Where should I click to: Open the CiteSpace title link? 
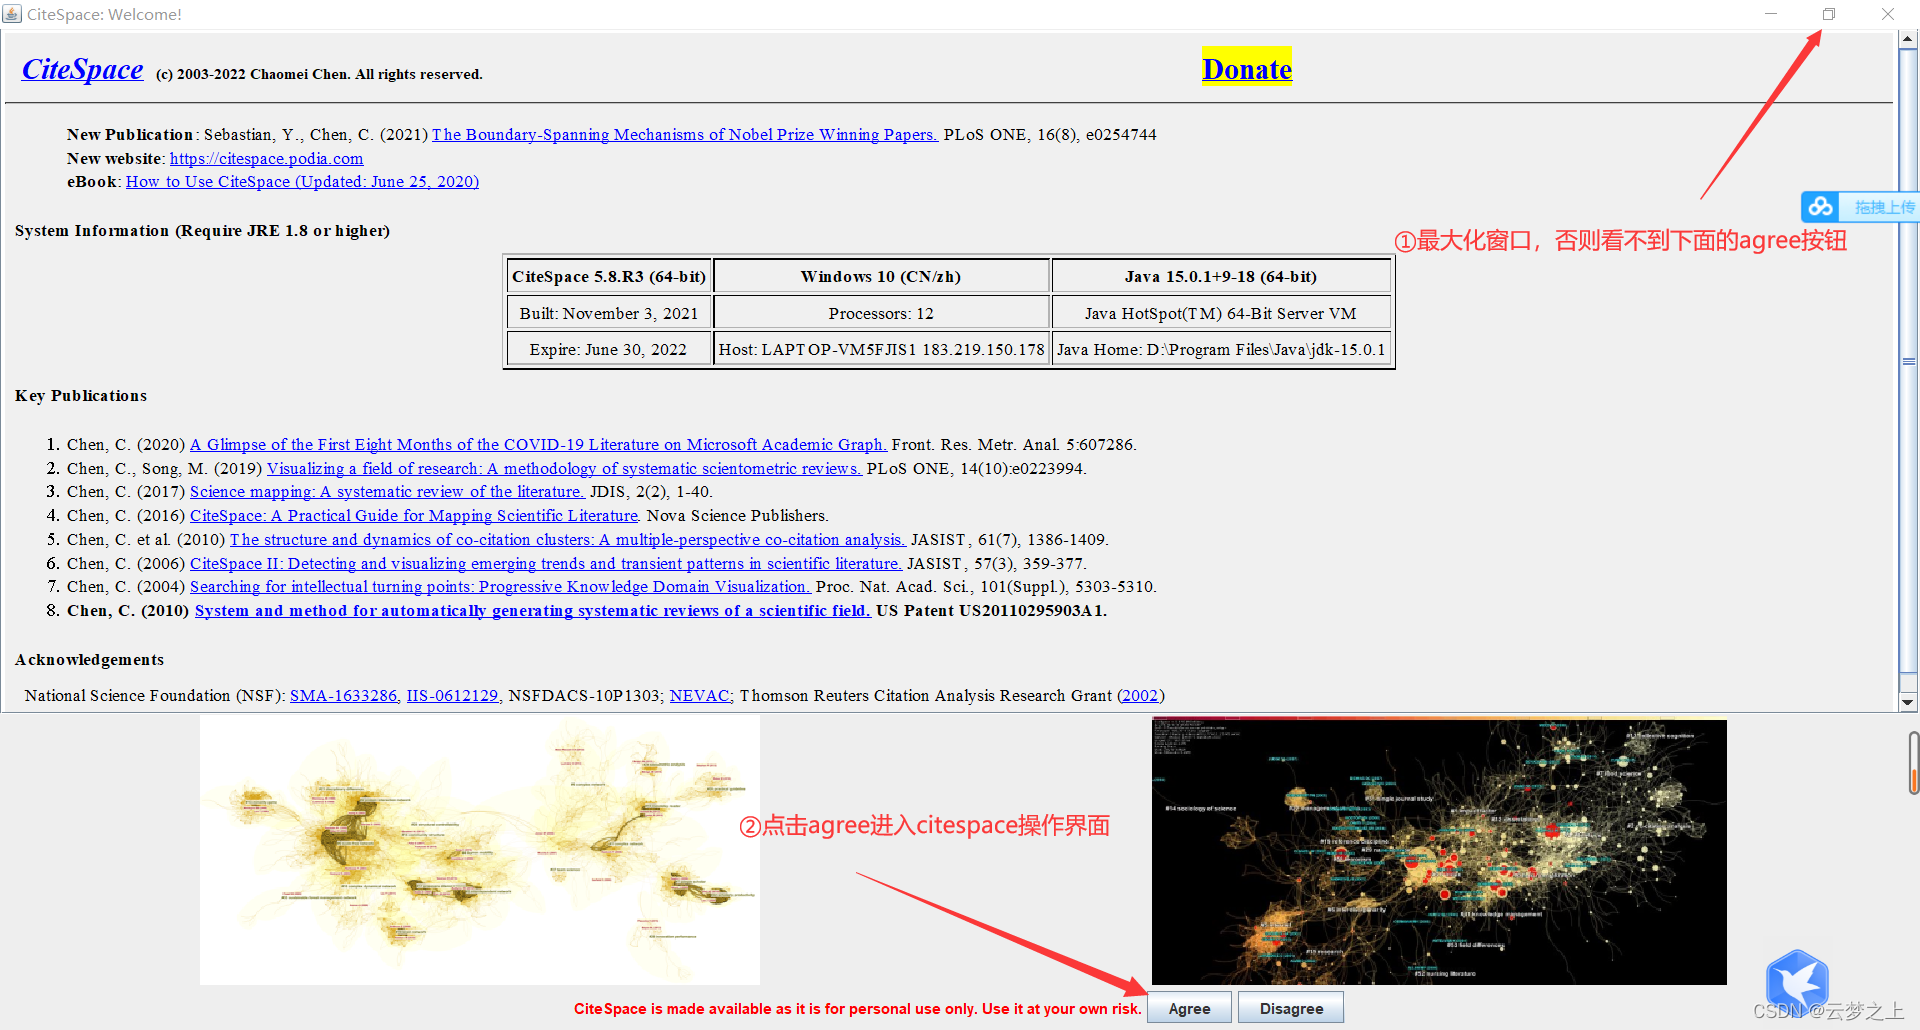click(83, 69)
